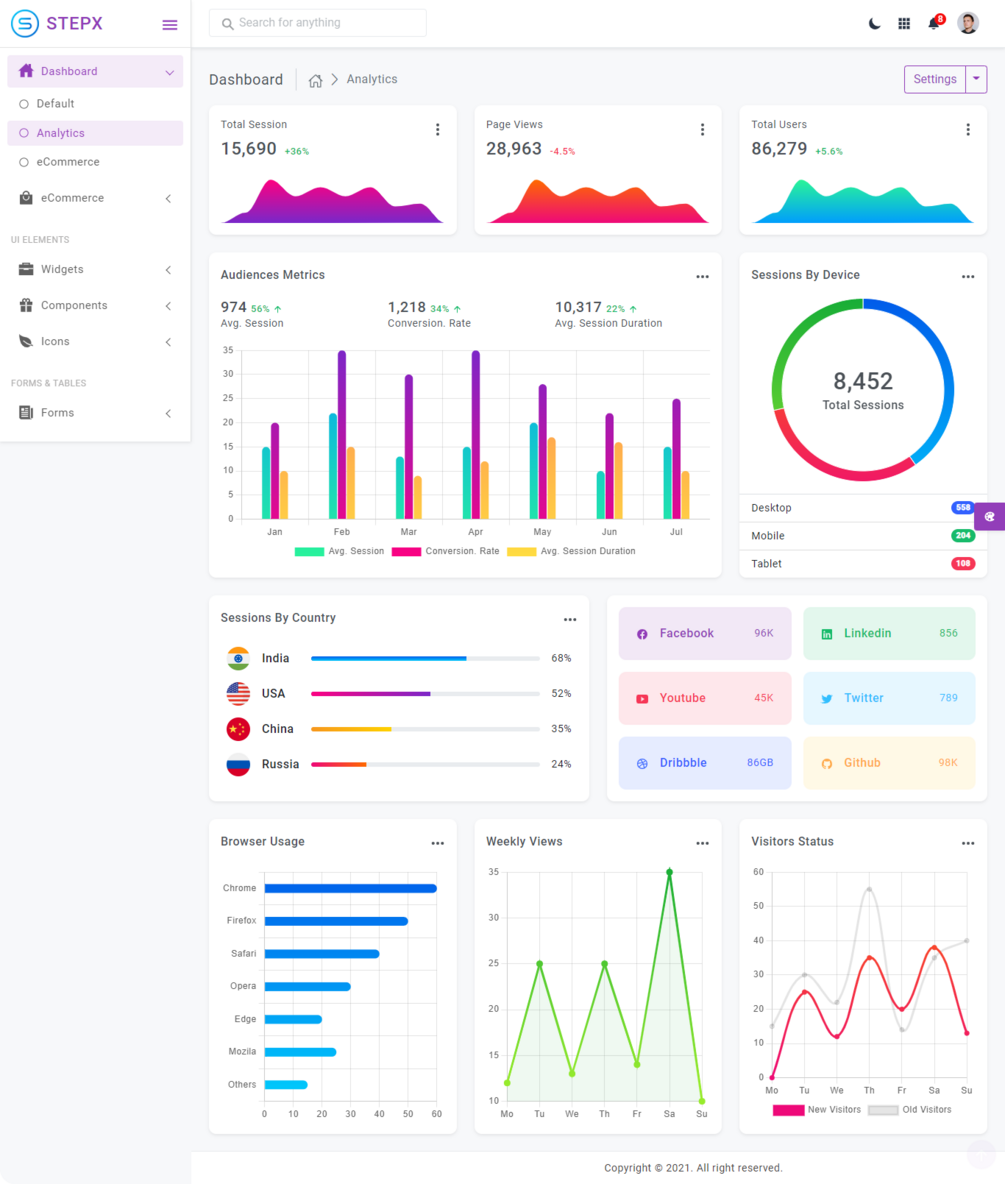Toggle the sidebar hamburger menu

[170, 25]
